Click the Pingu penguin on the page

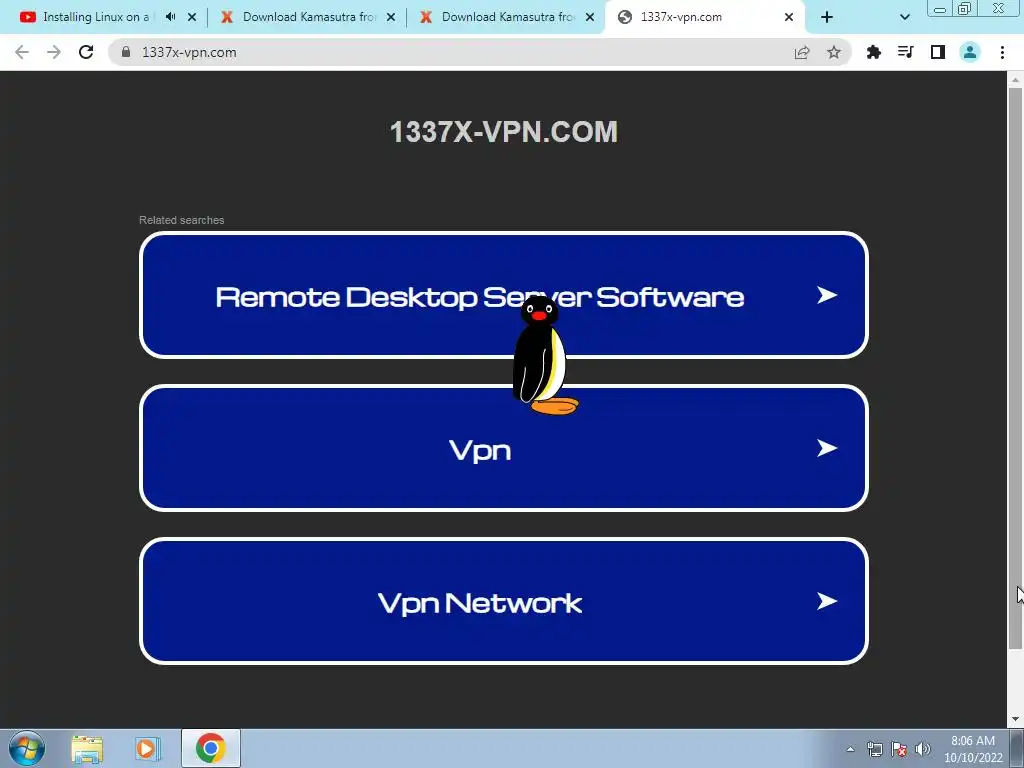tap(543, 356)
